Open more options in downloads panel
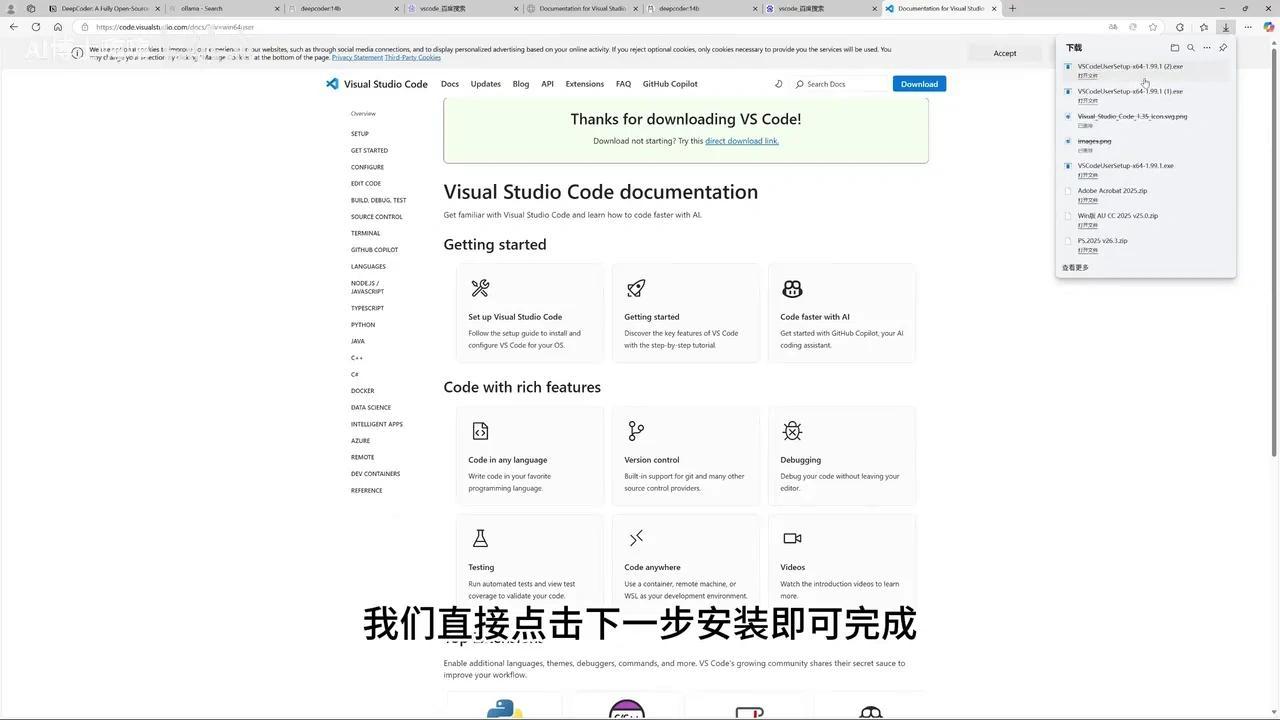 click(x=1207, y=47)
